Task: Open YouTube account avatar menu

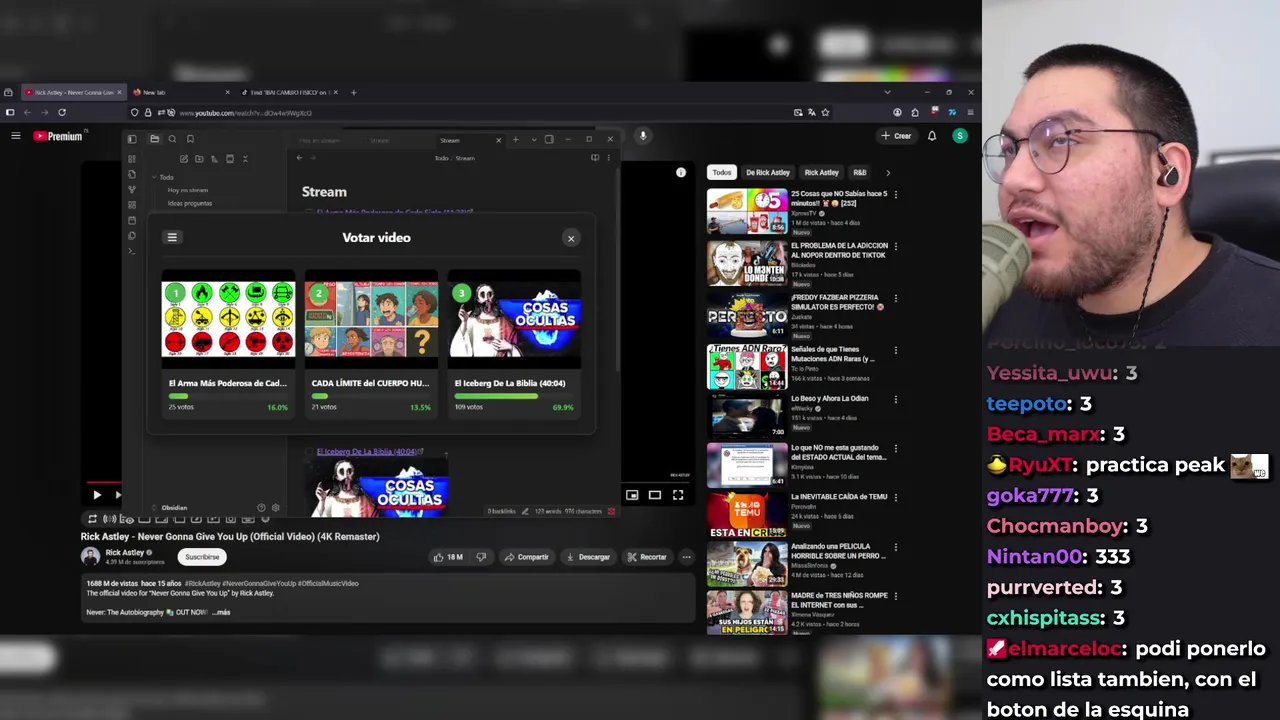Action: [x=960, y=136]
